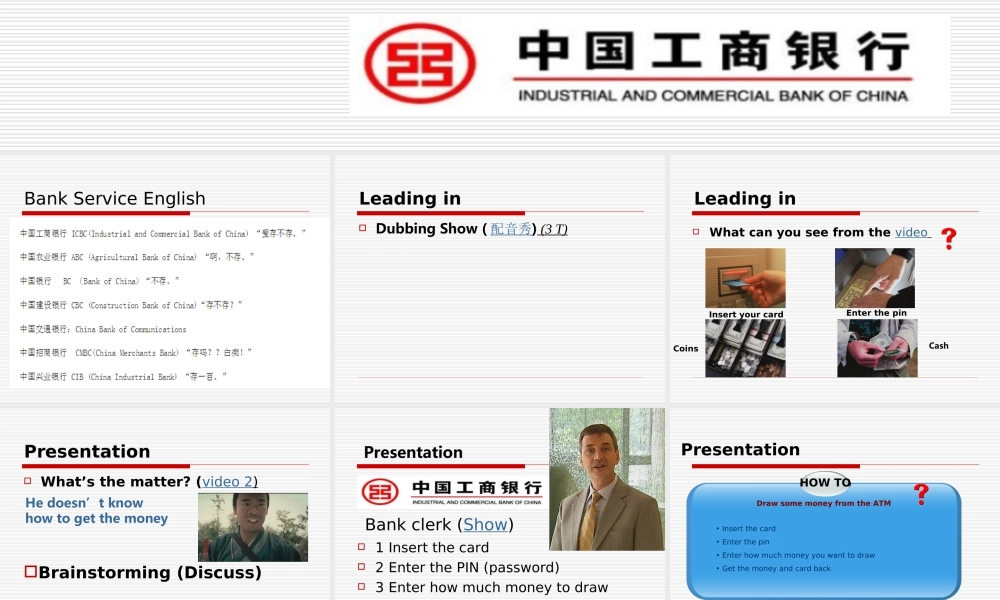Screen dimensions: 1000x600
Task: Click the 'What's the matter?' text
Action: click(x=115, y=481)
